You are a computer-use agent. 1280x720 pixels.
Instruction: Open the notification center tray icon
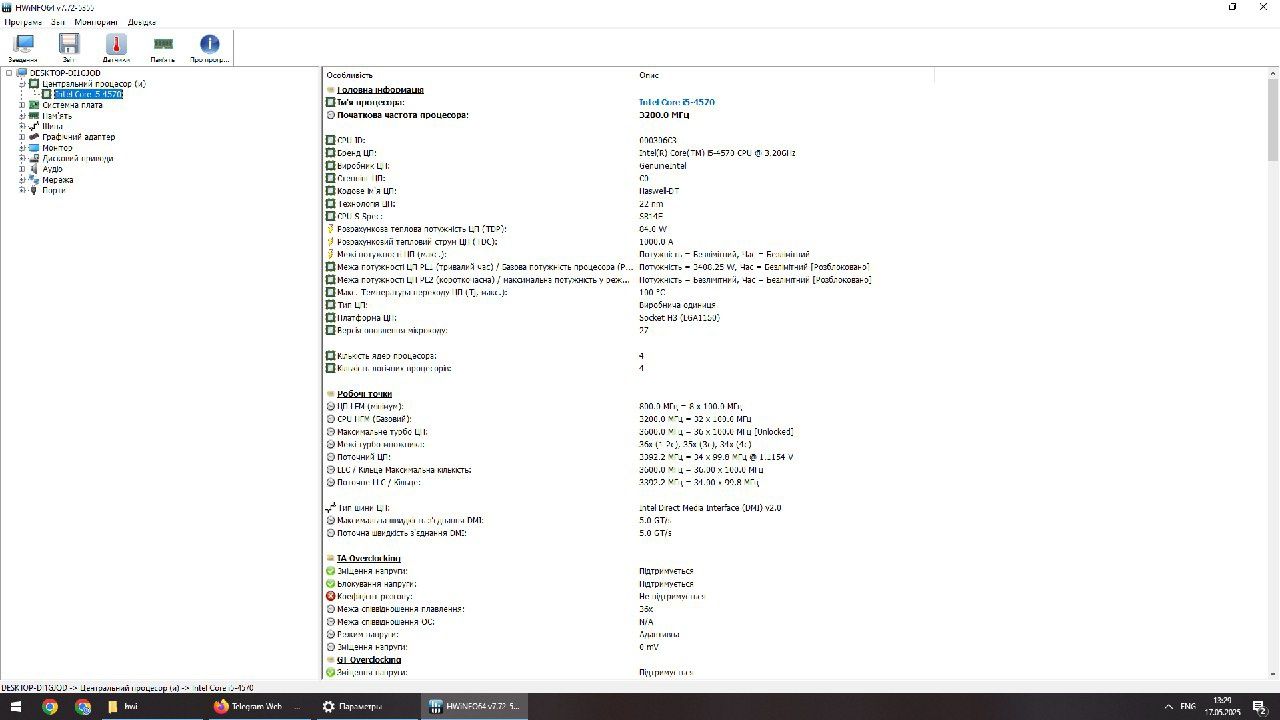[x=1260, y=706]
